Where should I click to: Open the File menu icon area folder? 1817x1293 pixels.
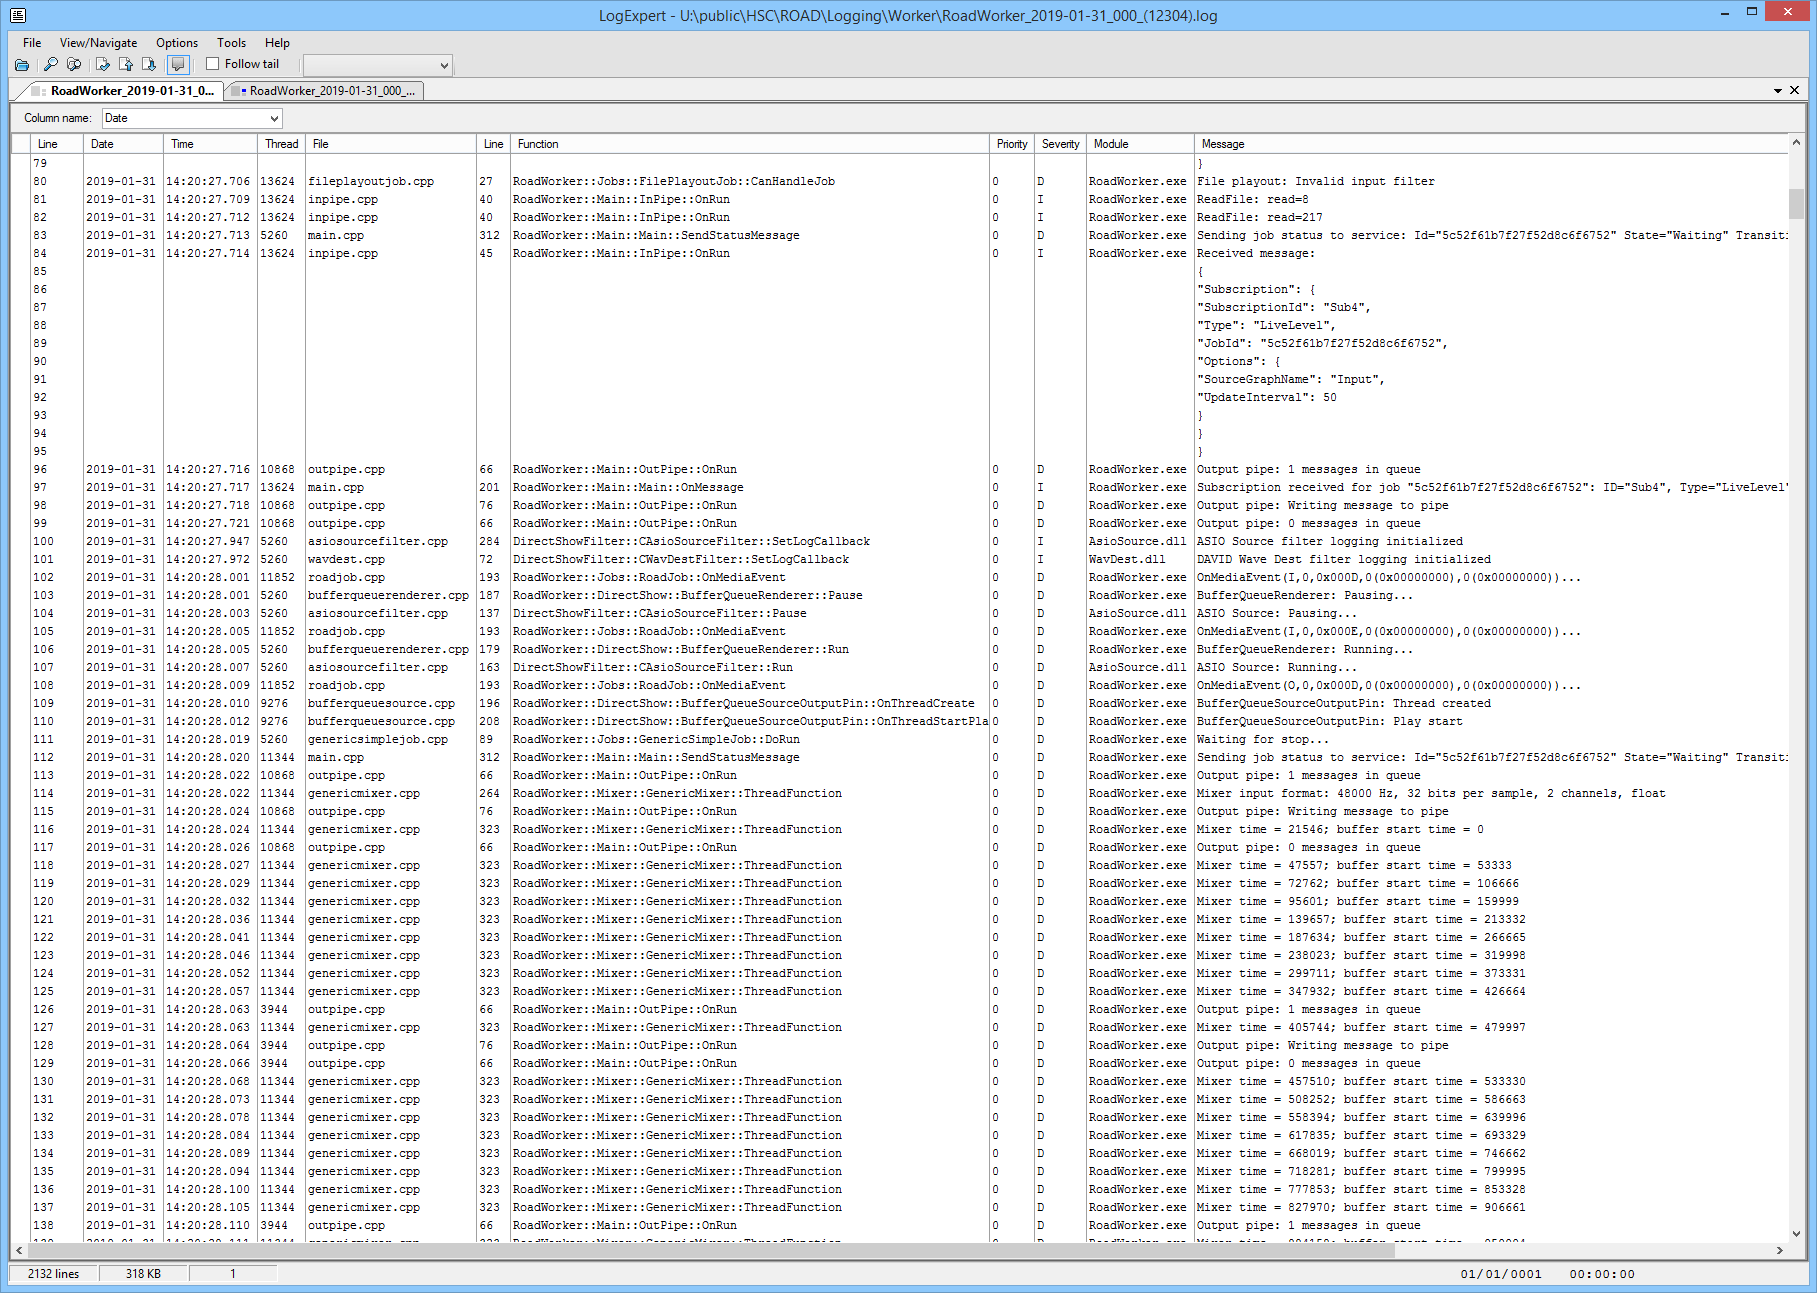point(31,42)
